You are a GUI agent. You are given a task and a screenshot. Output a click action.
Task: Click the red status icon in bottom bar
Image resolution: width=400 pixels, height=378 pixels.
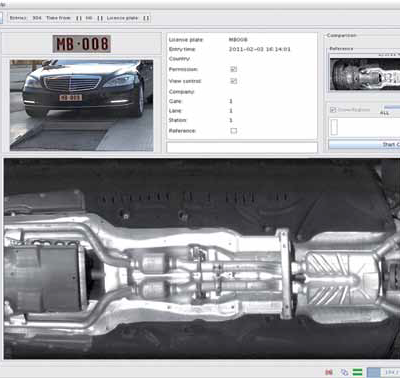point(329,372)
